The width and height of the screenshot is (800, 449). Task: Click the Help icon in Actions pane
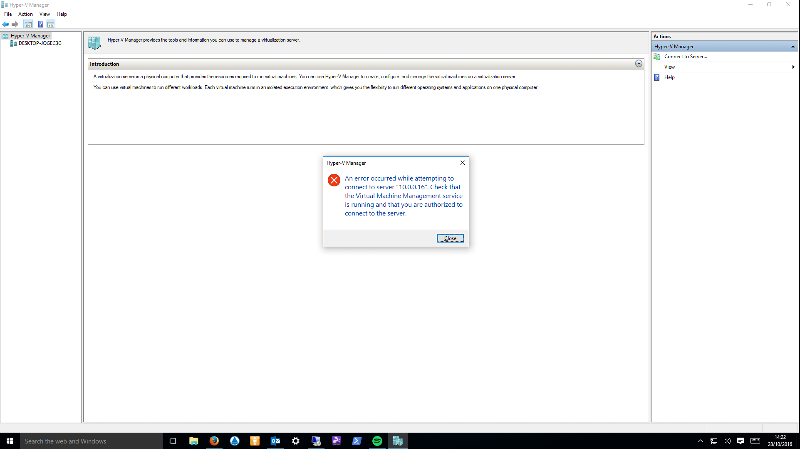(657, 78)
